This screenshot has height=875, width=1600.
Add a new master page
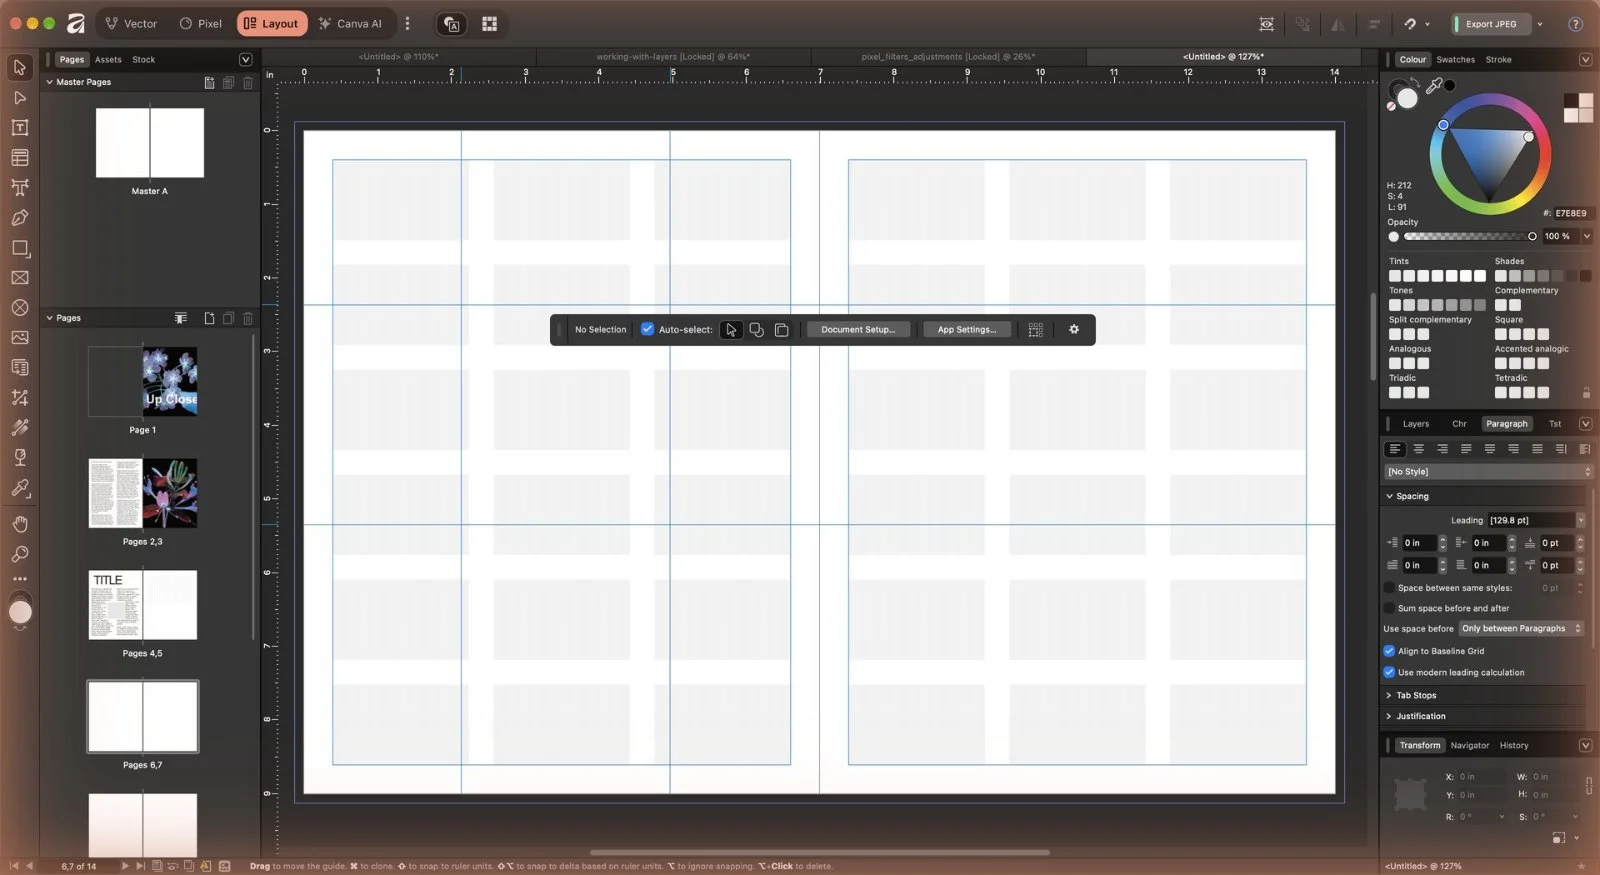click(x=209, y=82)
